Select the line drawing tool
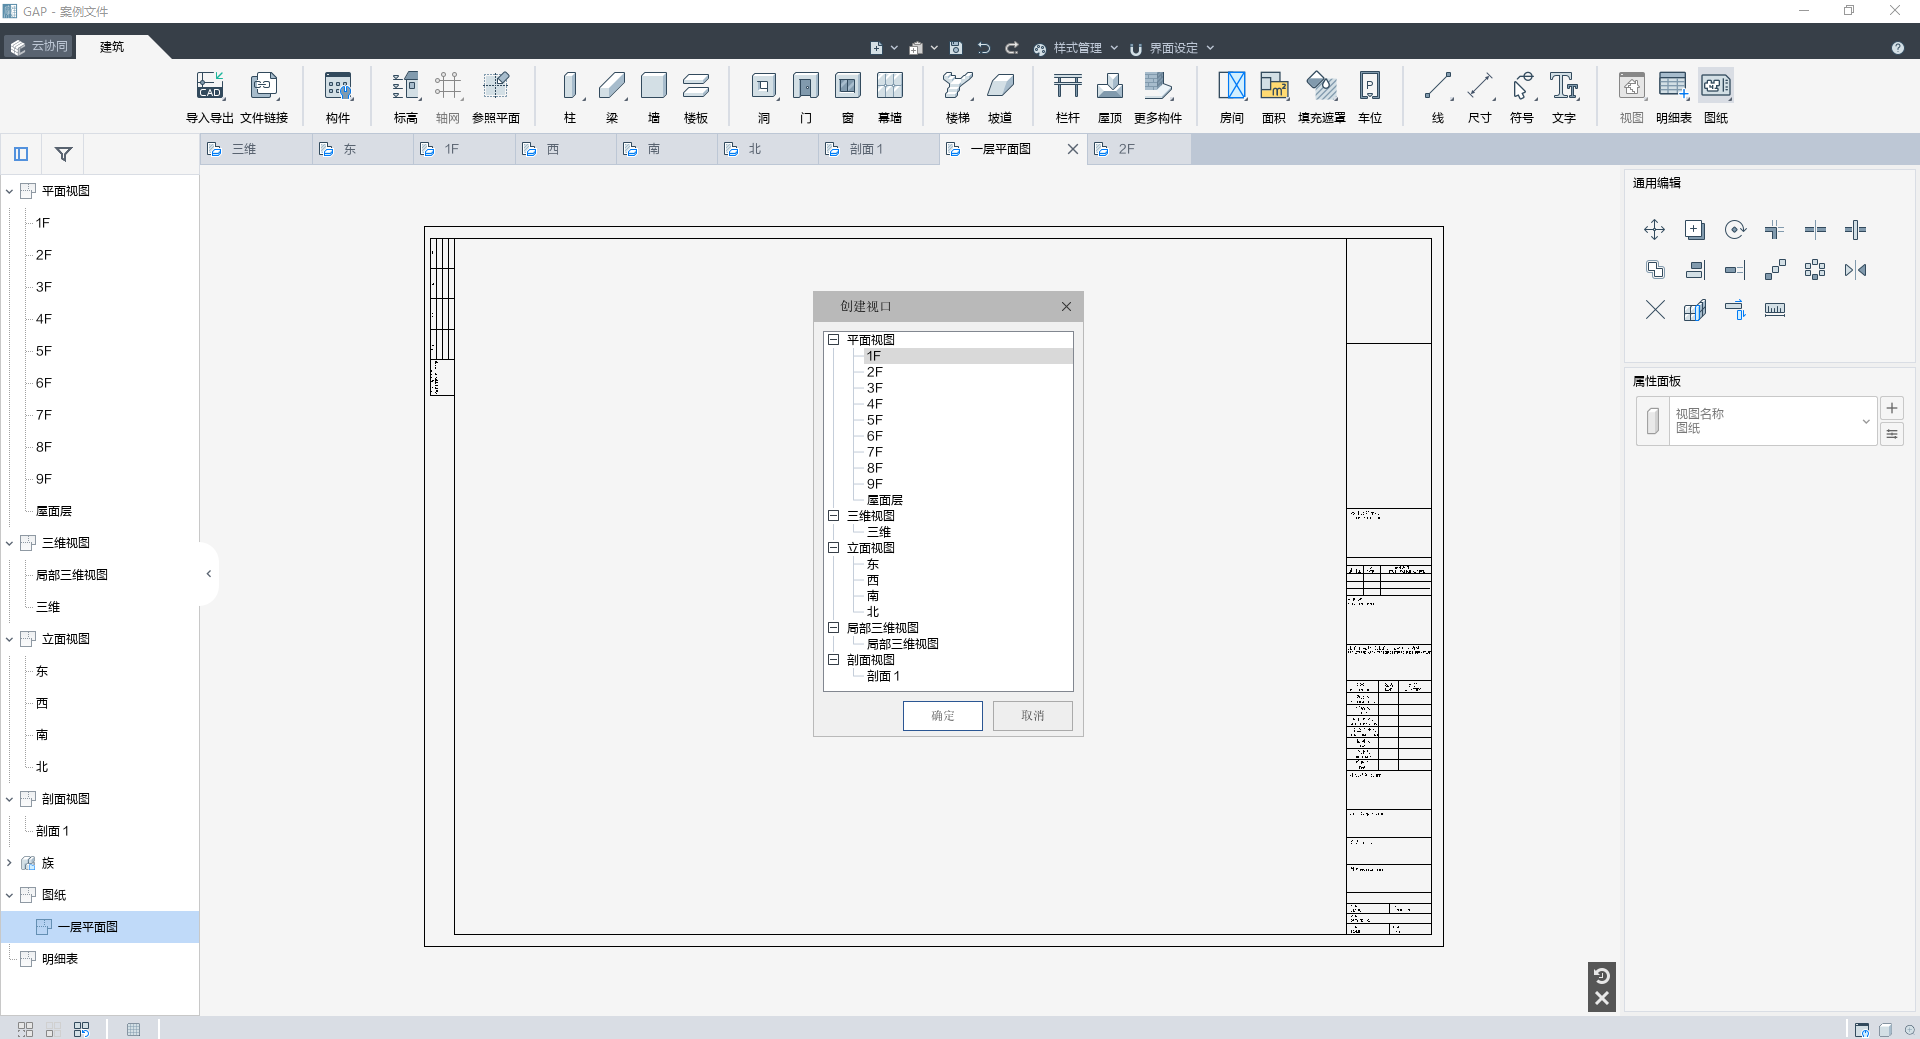This screenshot has width=1920, height=1039. (x=1438, y=97)
